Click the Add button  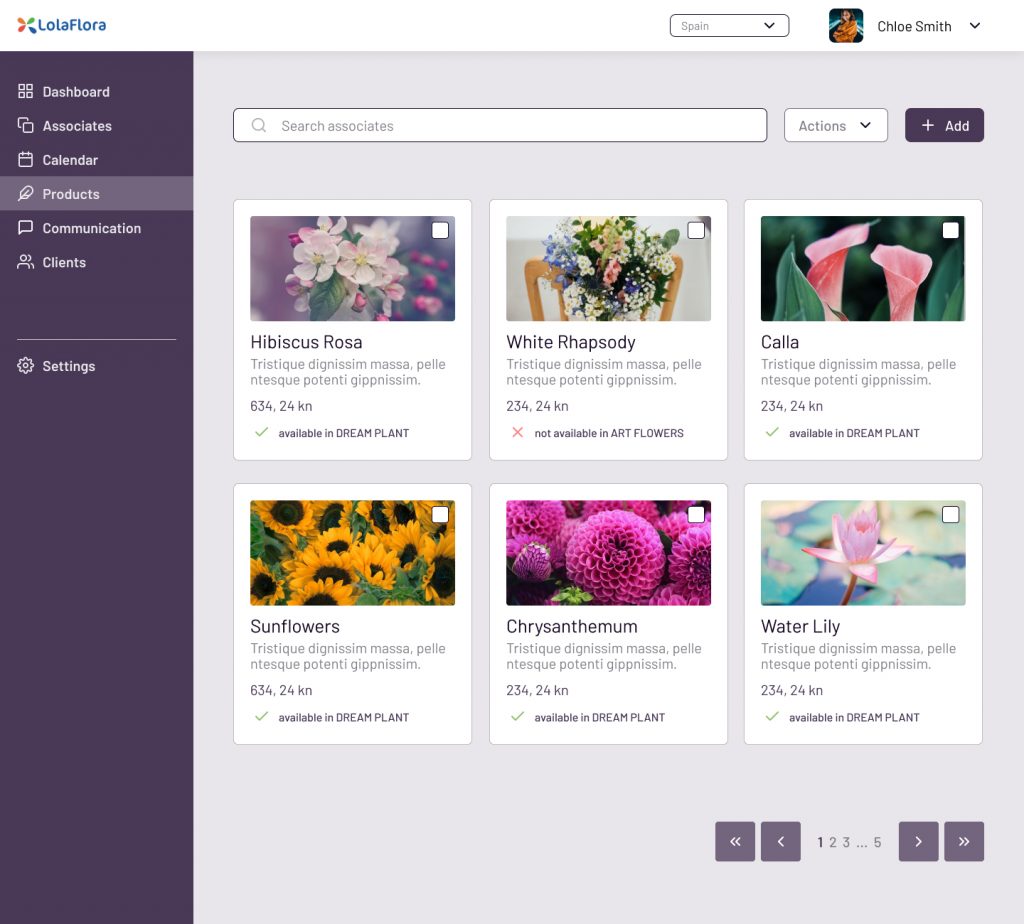(x=944, y=126)
